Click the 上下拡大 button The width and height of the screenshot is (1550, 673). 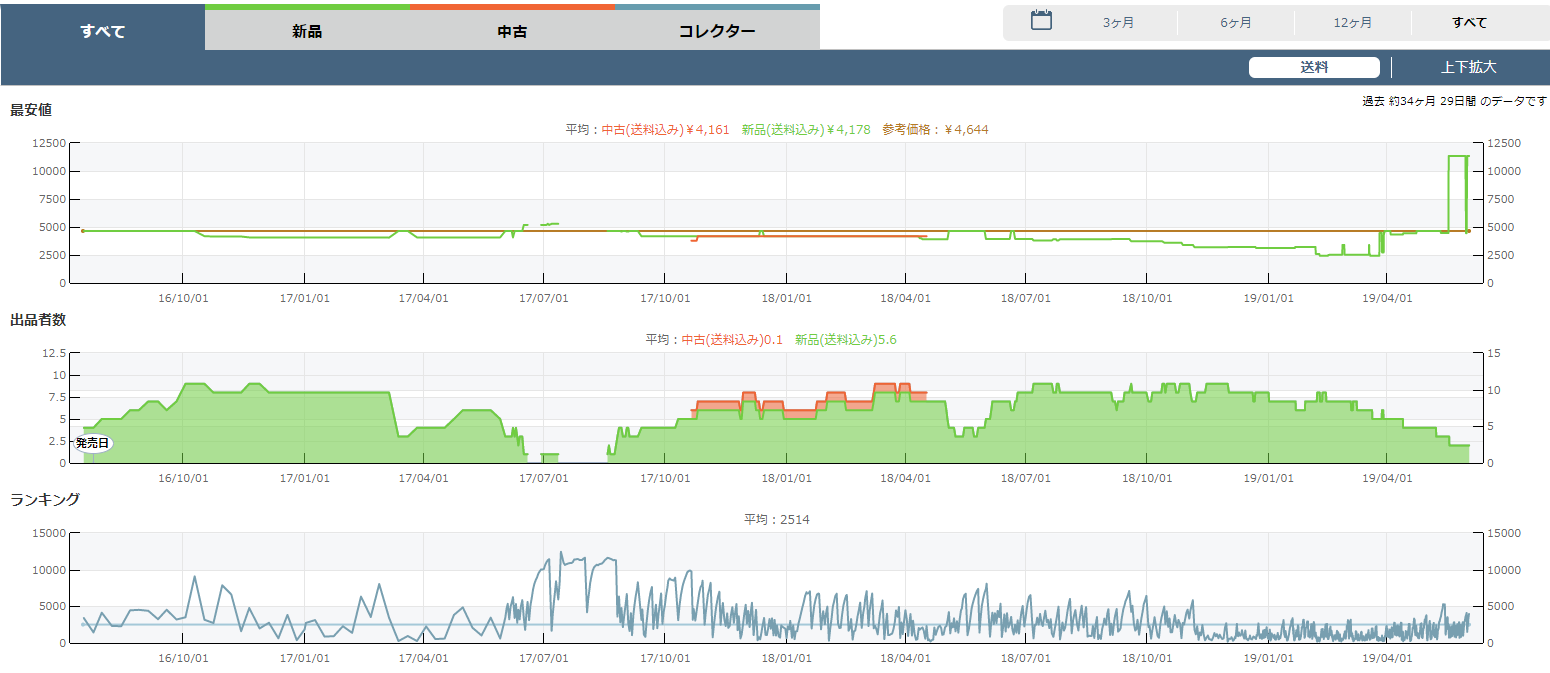[1468, 68]
